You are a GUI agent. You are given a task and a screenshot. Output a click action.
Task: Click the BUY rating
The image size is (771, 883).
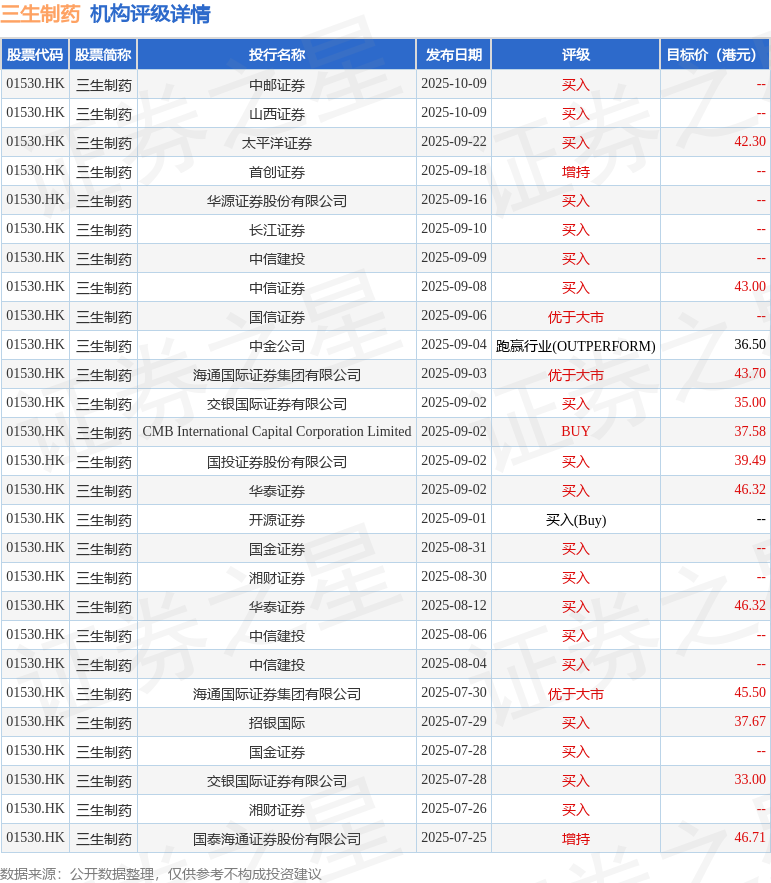coord(576,431)
